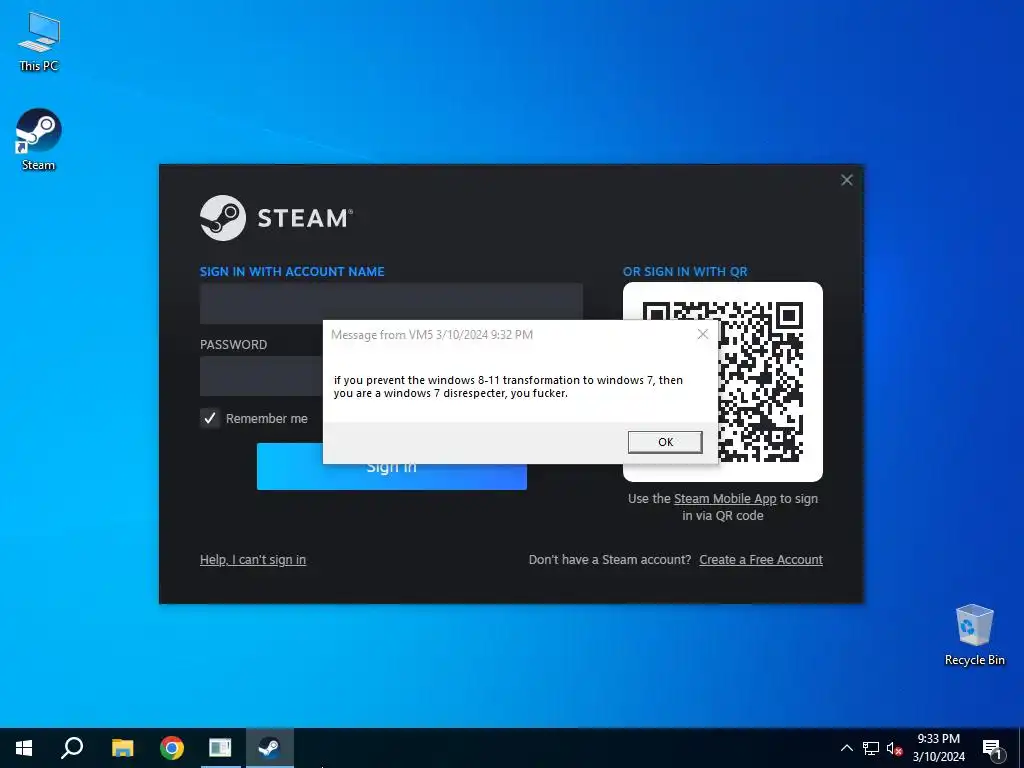1024x768 pixels.
Task: Click the OR SIGN IN WITH QR label
Action: tap(685, 272)
